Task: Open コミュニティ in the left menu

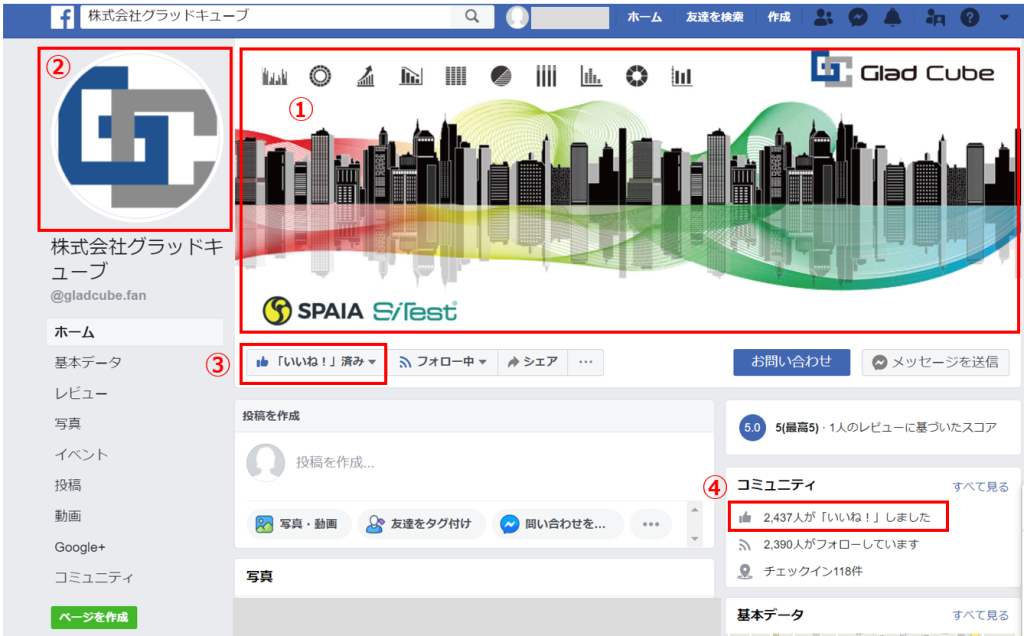Action: 94,577
